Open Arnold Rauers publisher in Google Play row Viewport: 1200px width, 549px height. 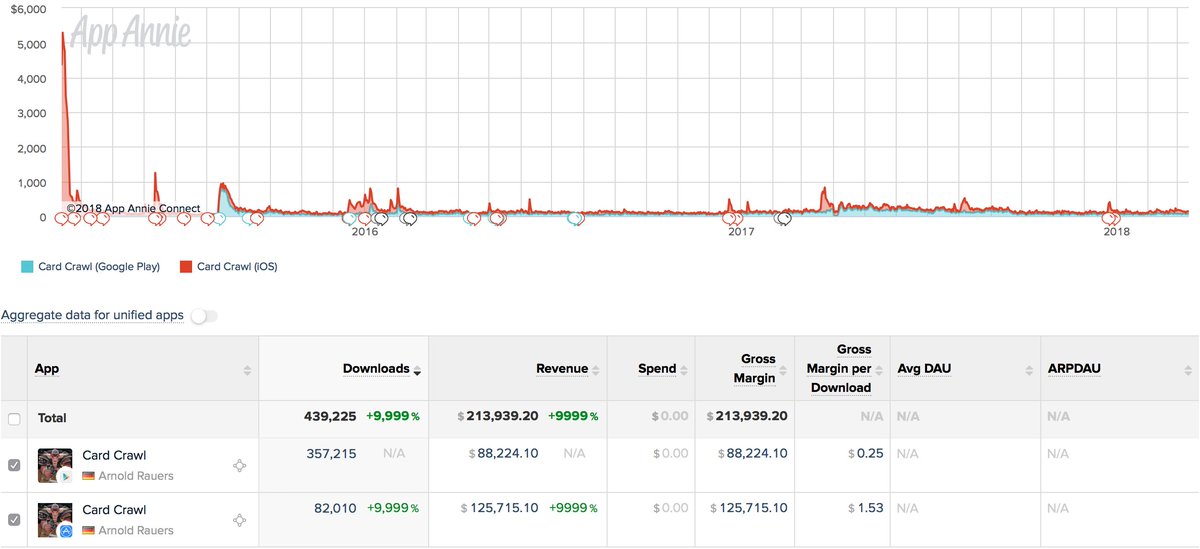[x=135, y=476]
